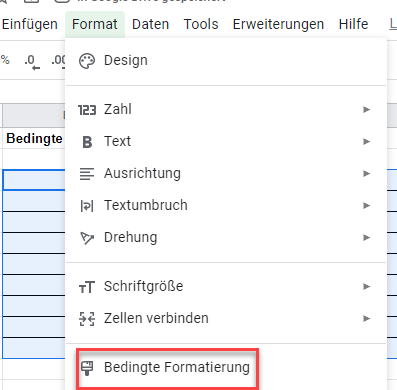Decrease decimal places toolbar button

tap(32, 62)
